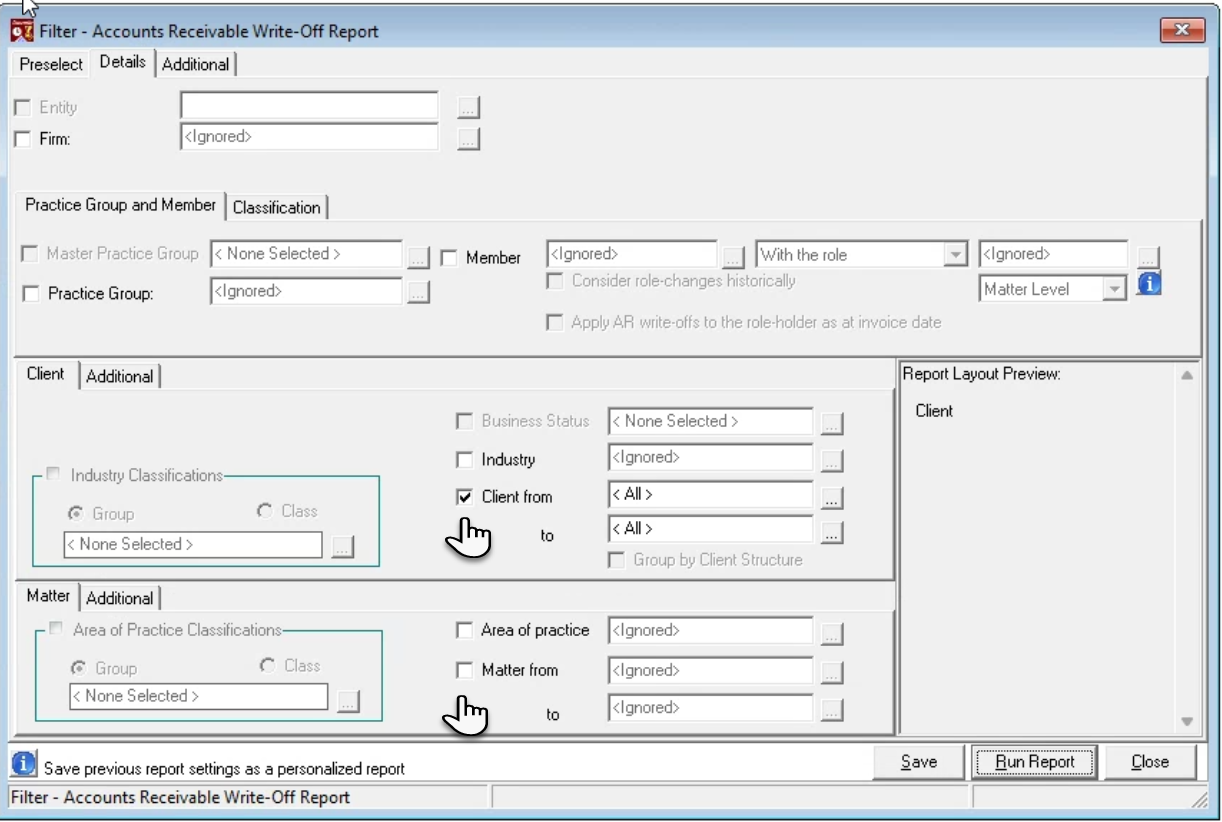Click the application icon in the title bar
The height and width of the screenshot is (822, 1222).
[x=22, y=31]
